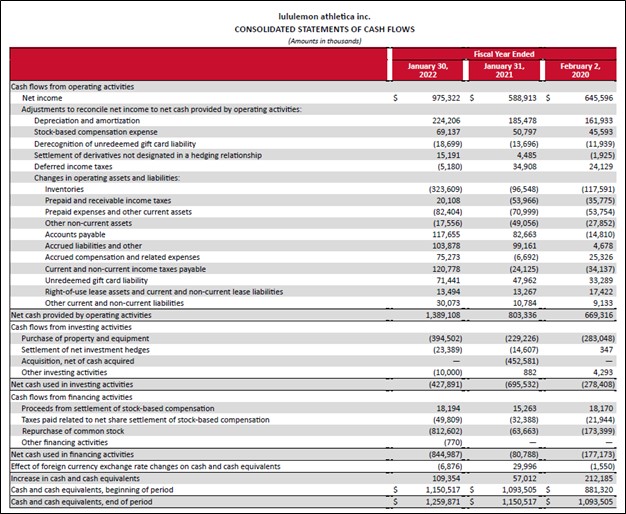Image resolution: width=626 pixels, height=514 pixels.
Task: Click the 'lululemon athletica inc.' heading
Action: 313,16
